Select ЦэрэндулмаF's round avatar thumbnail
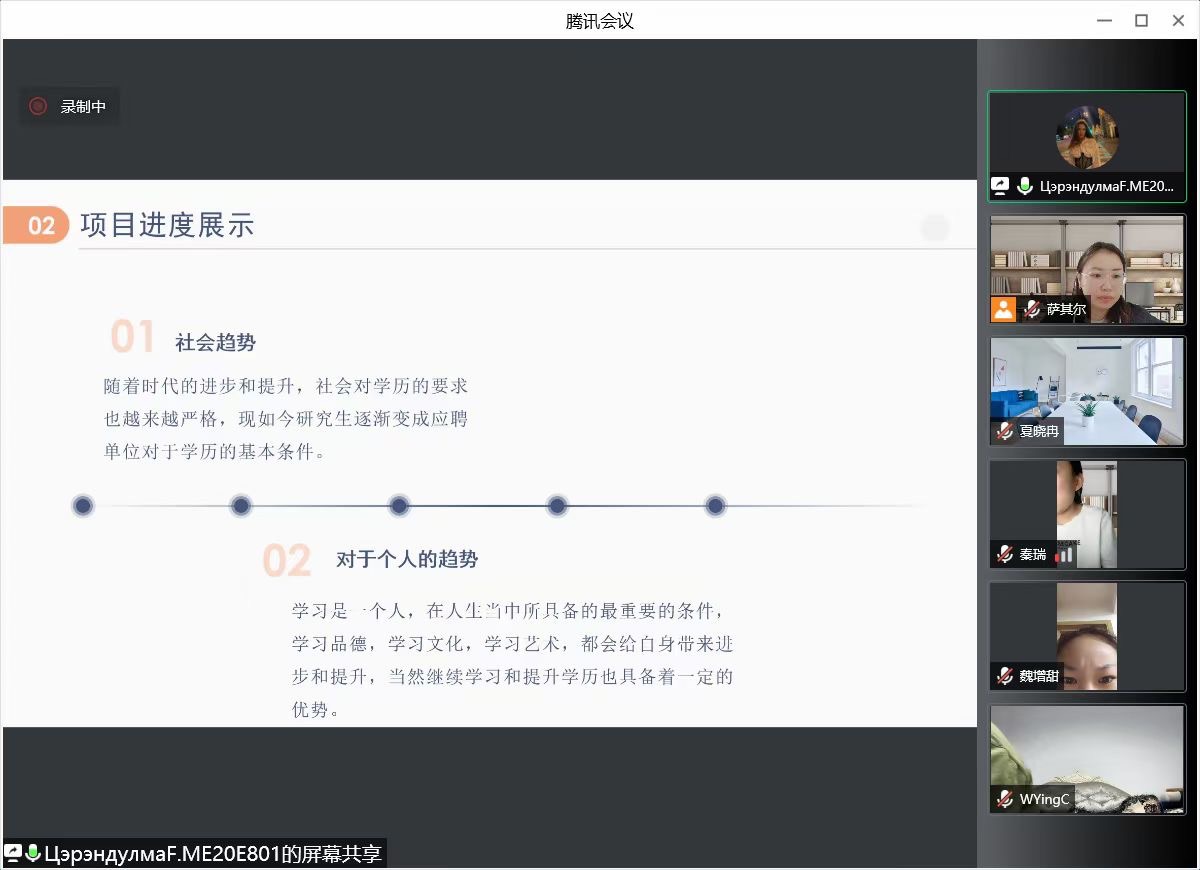 coord(1087,137)
